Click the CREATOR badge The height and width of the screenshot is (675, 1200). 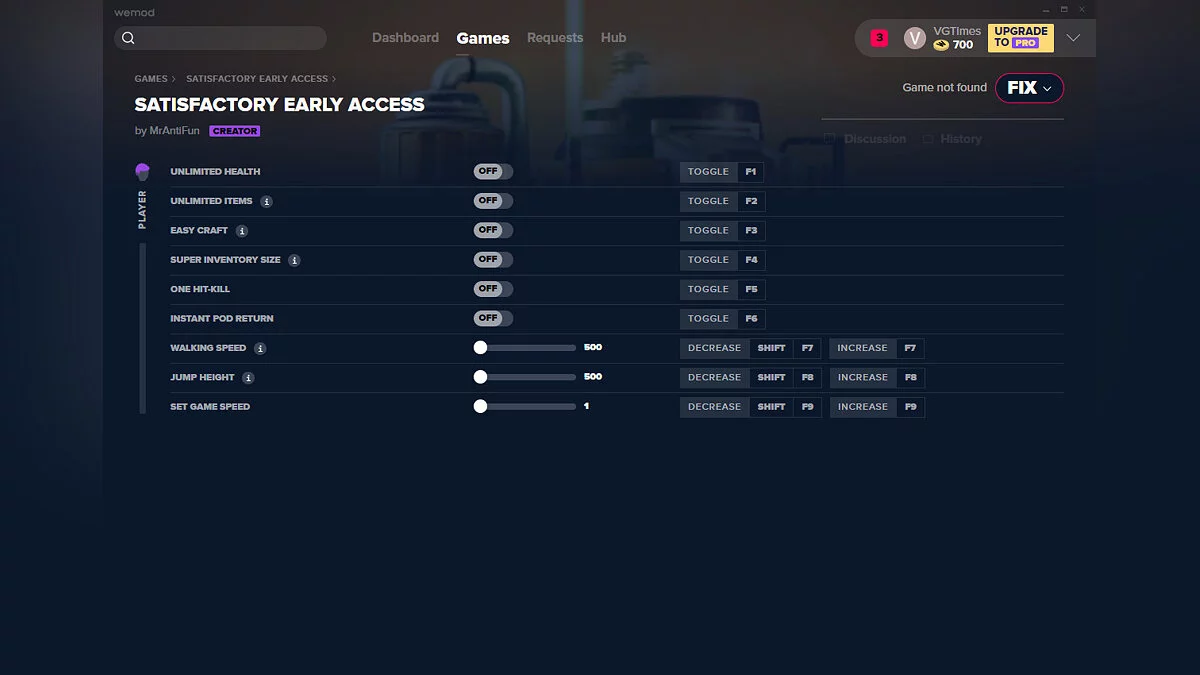[x=235, y=131]
